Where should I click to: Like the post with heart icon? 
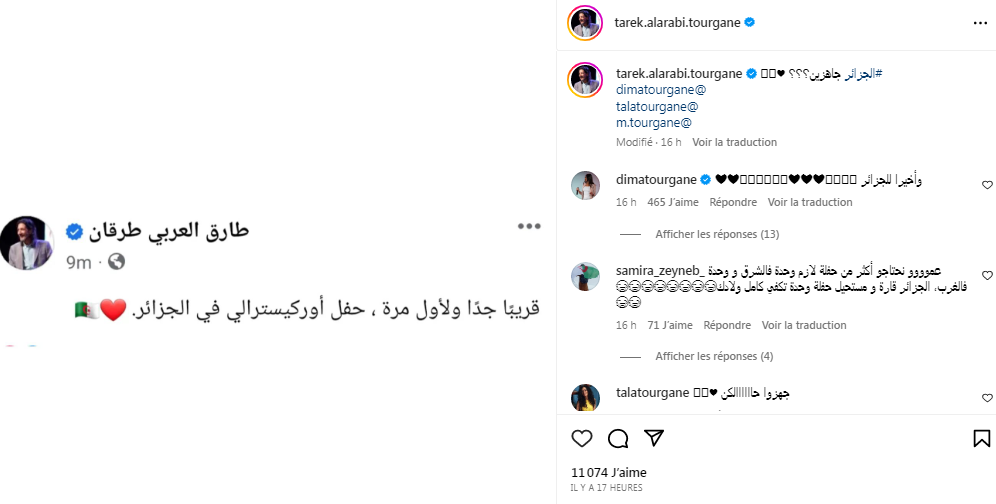click(x=581, y=438)
